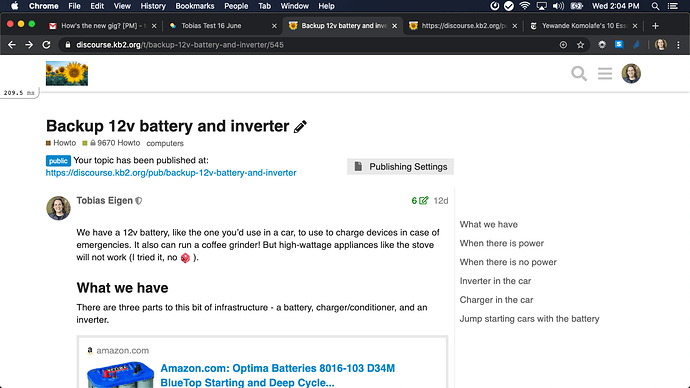Click the 12d post date
The height and width of the screenshot is (388, 690).
[x=440, y=201]
